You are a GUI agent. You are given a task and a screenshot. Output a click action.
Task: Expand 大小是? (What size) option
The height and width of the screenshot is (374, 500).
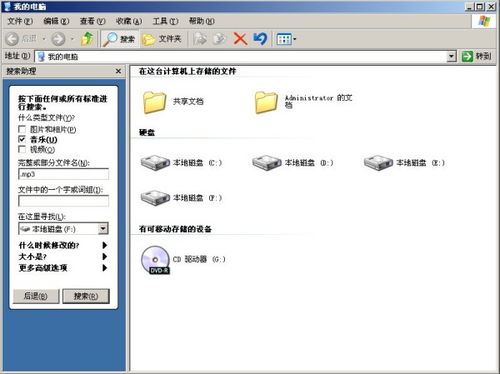point(63,257)
